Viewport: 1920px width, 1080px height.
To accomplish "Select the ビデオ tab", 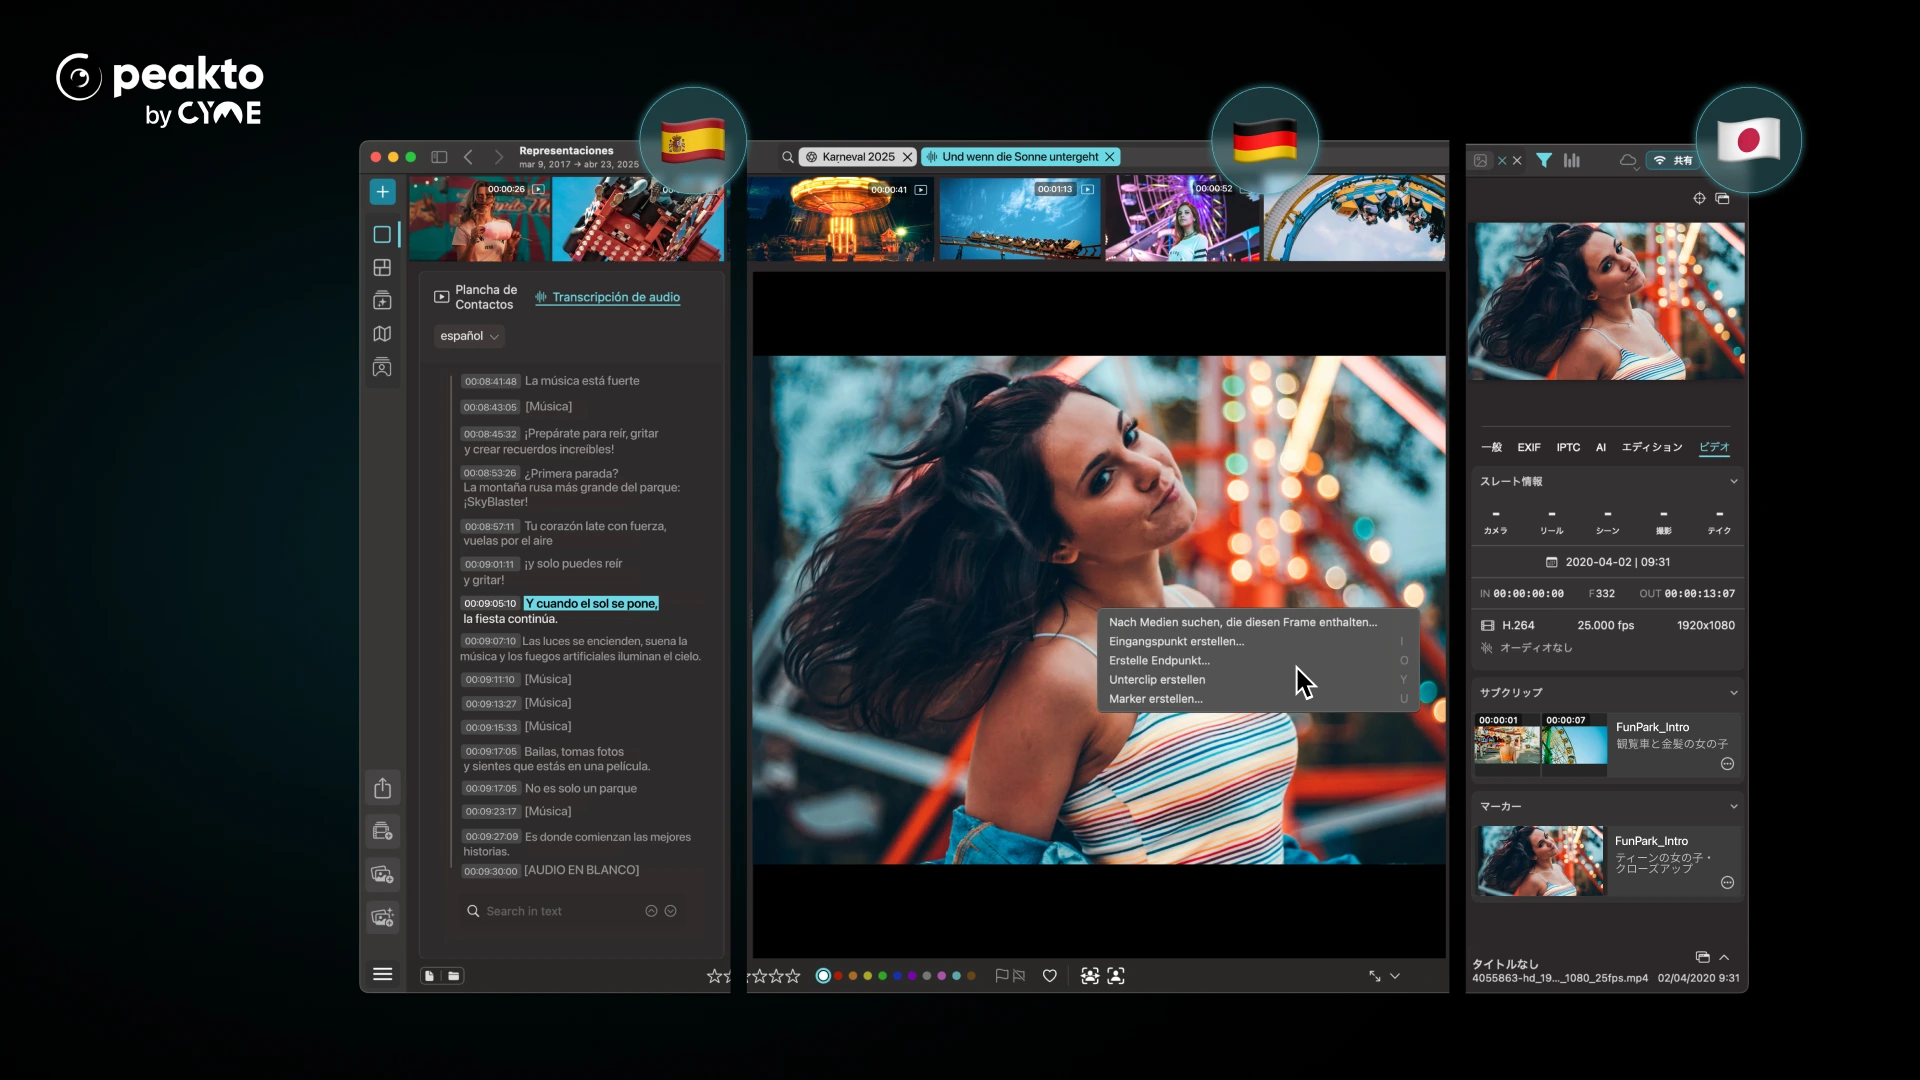I will pyautogui.click(x=1714, y=447).
